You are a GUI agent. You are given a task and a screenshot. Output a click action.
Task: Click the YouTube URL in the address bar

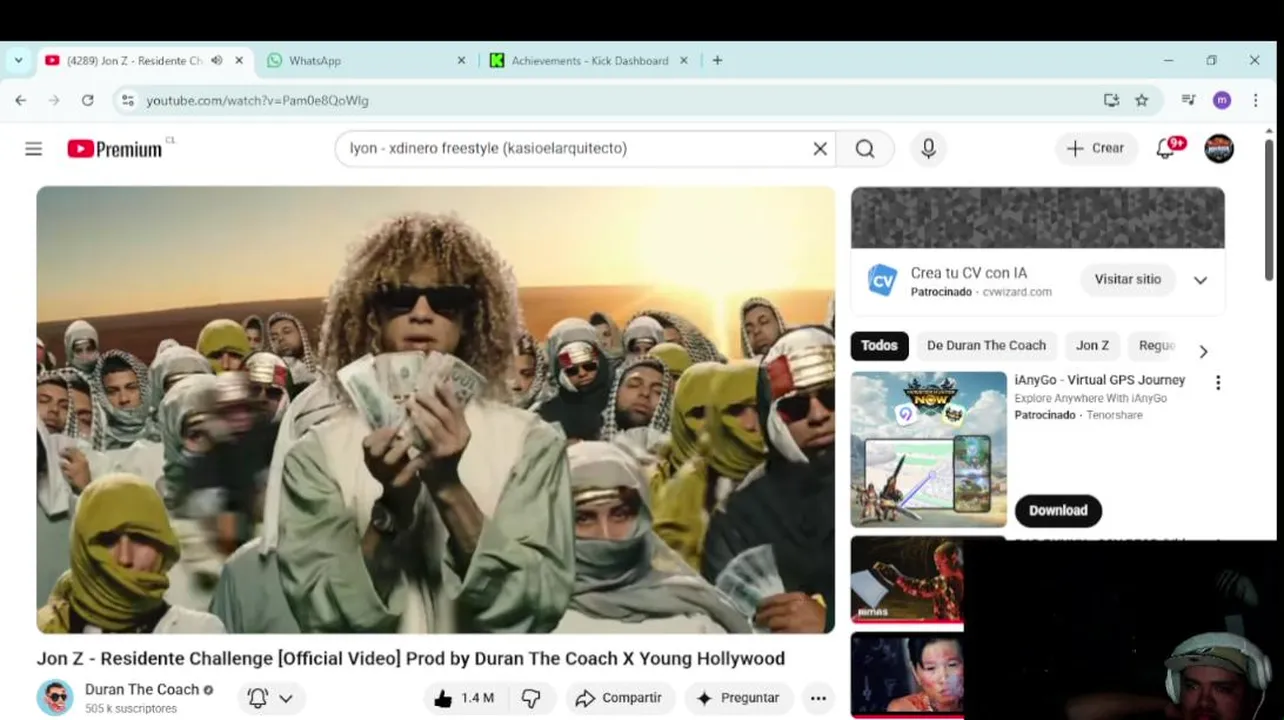coord(257,101)
